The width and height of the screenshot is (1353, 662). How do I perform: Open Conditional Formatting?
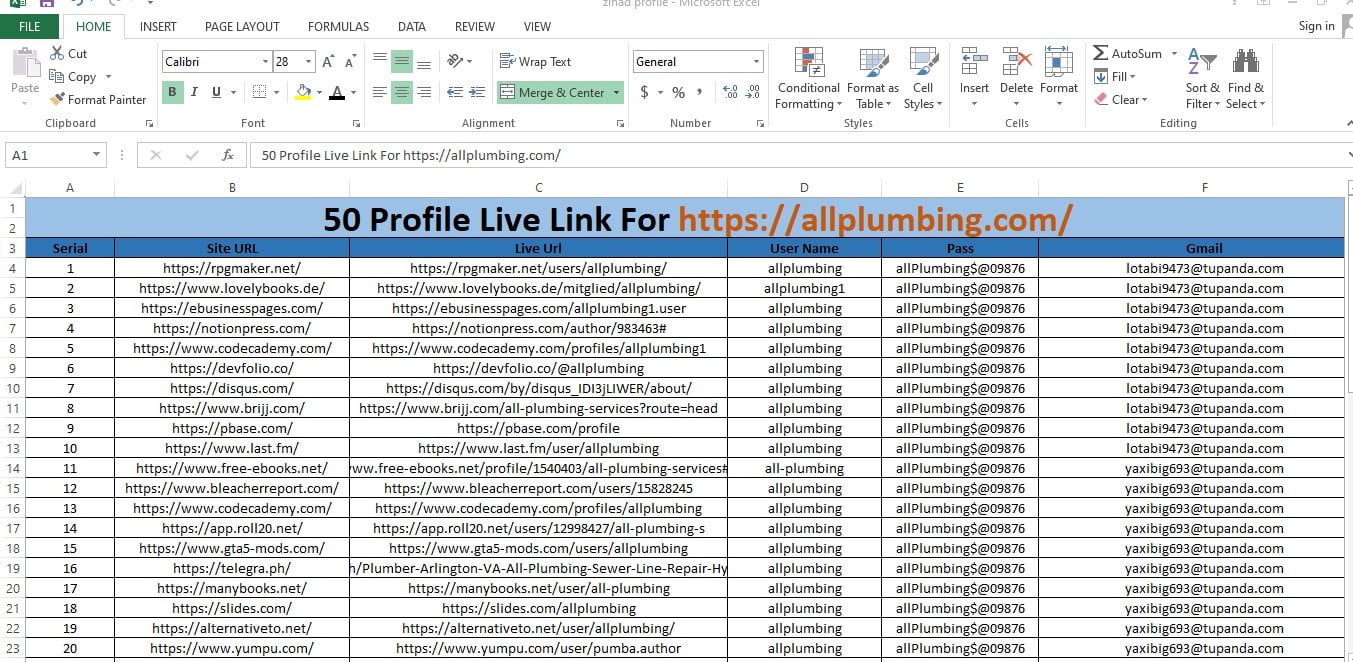tap(807, 77)
